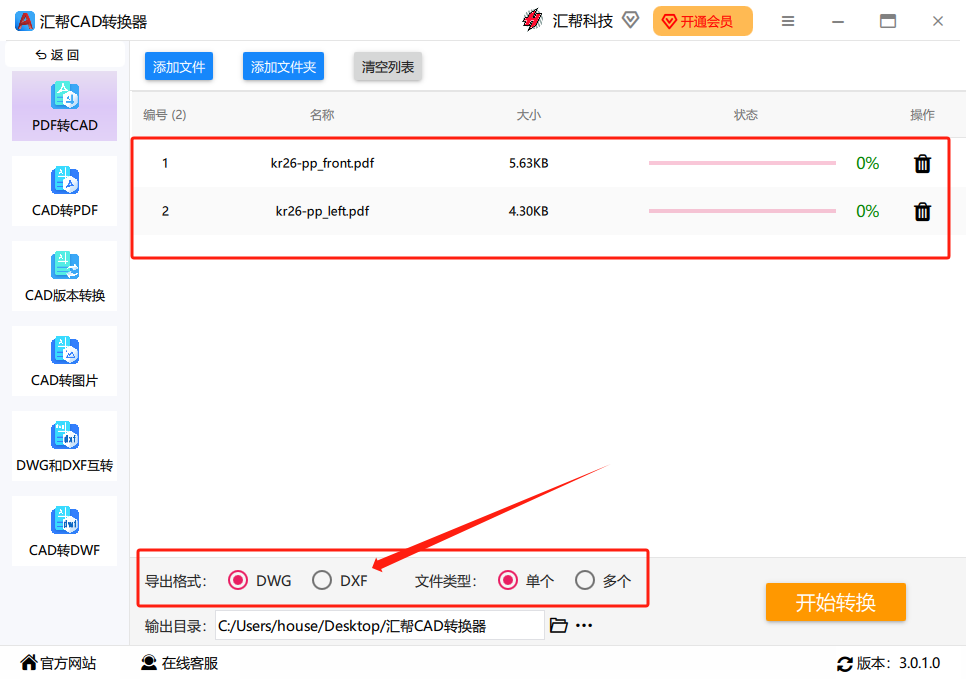Click the 名称 column header
Screen dimensions: 966x679
point(322,115)
